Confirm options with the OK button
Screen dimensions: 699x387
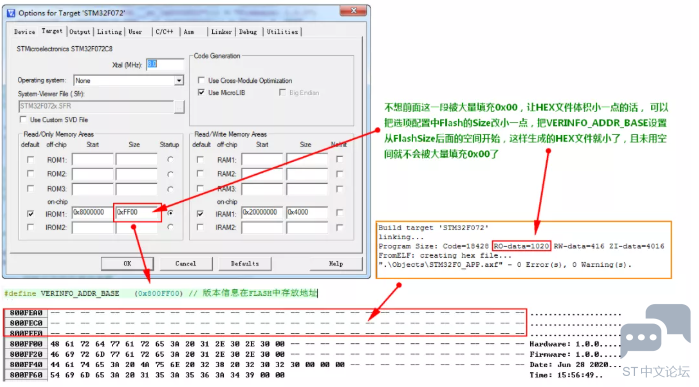point(127,263)
